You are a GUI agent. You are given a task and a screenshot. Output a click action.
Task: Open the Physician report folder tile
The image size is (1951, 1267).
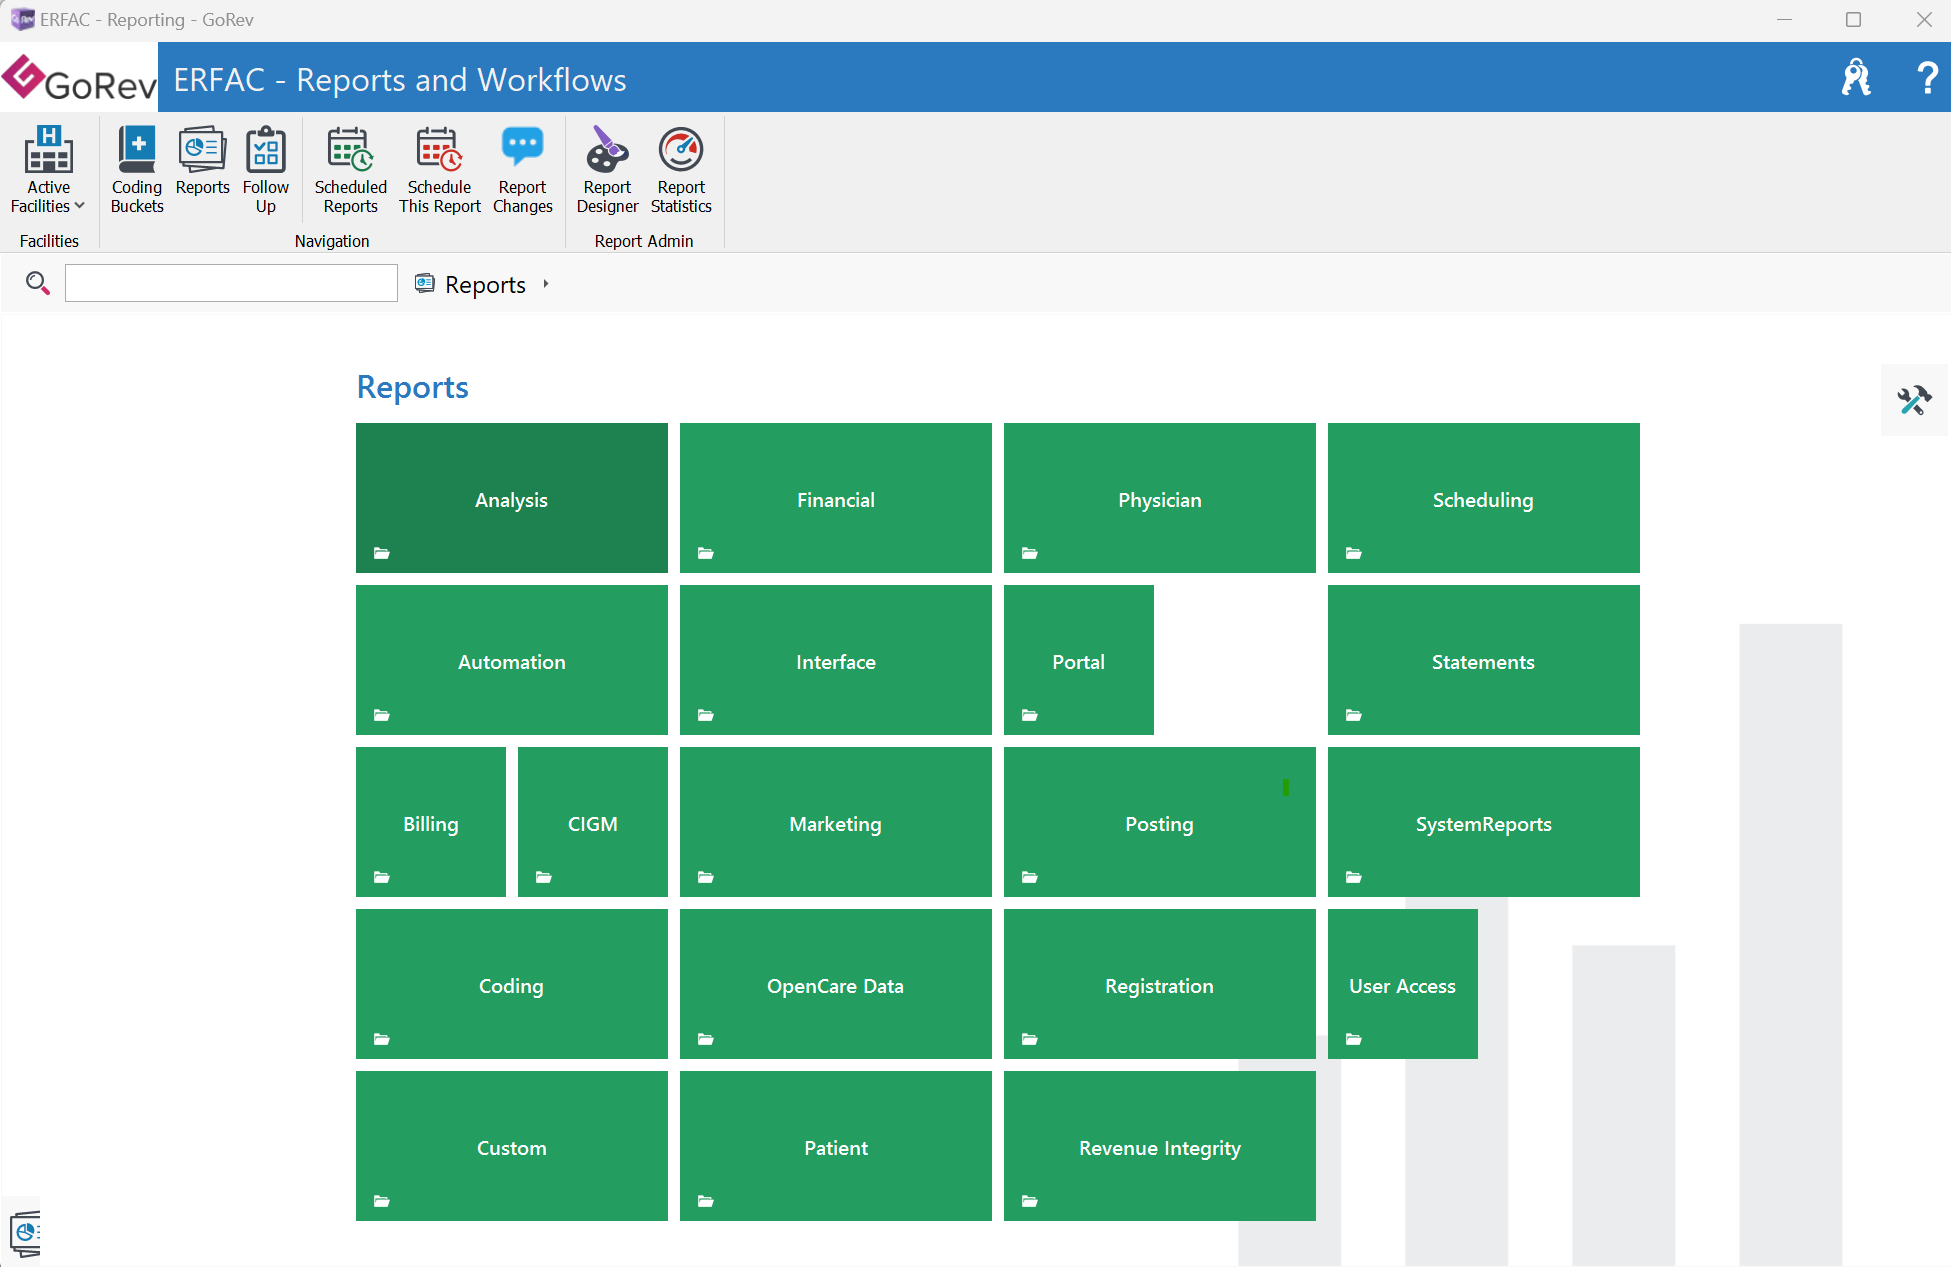click(1160, 498)
